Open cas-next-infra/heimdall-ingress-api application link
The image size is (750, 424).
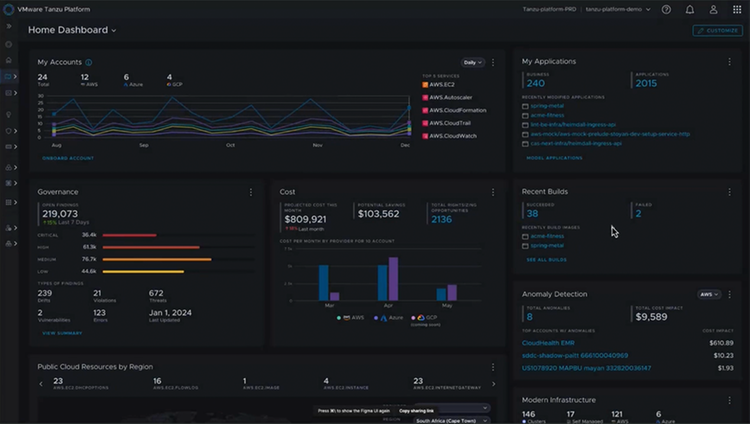576,144
